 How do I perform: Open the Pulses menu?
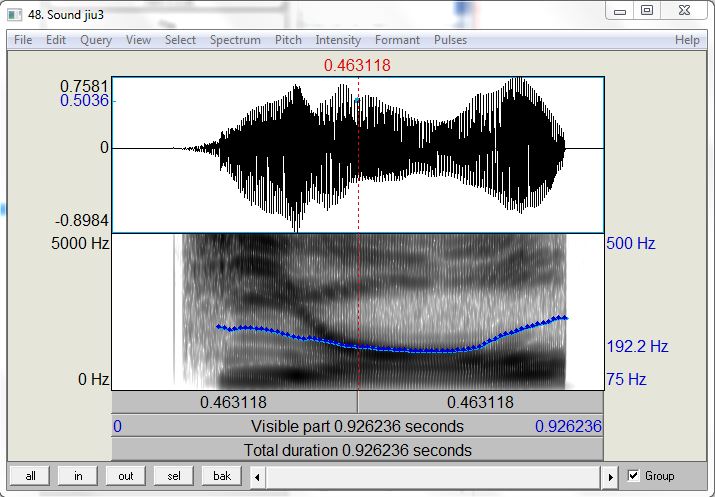(x=450, y=40)
